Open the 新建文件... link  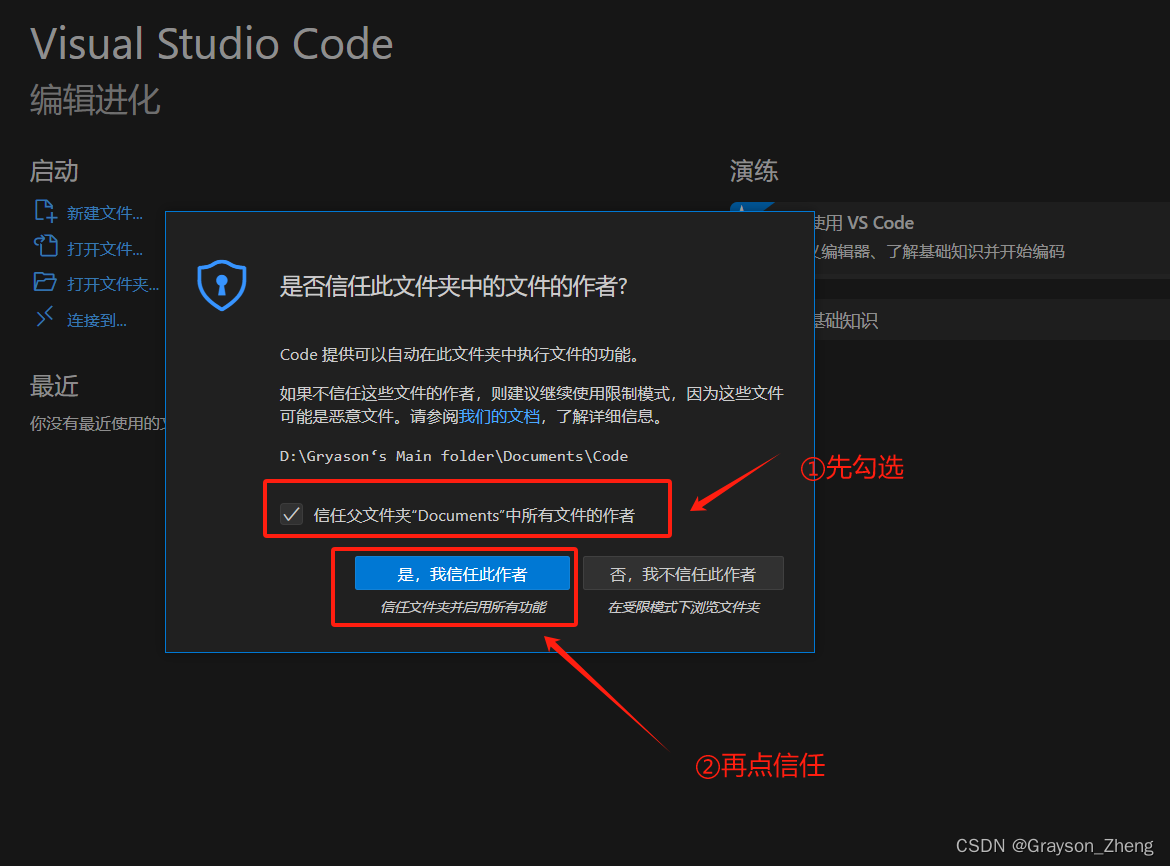coord(104,213)
